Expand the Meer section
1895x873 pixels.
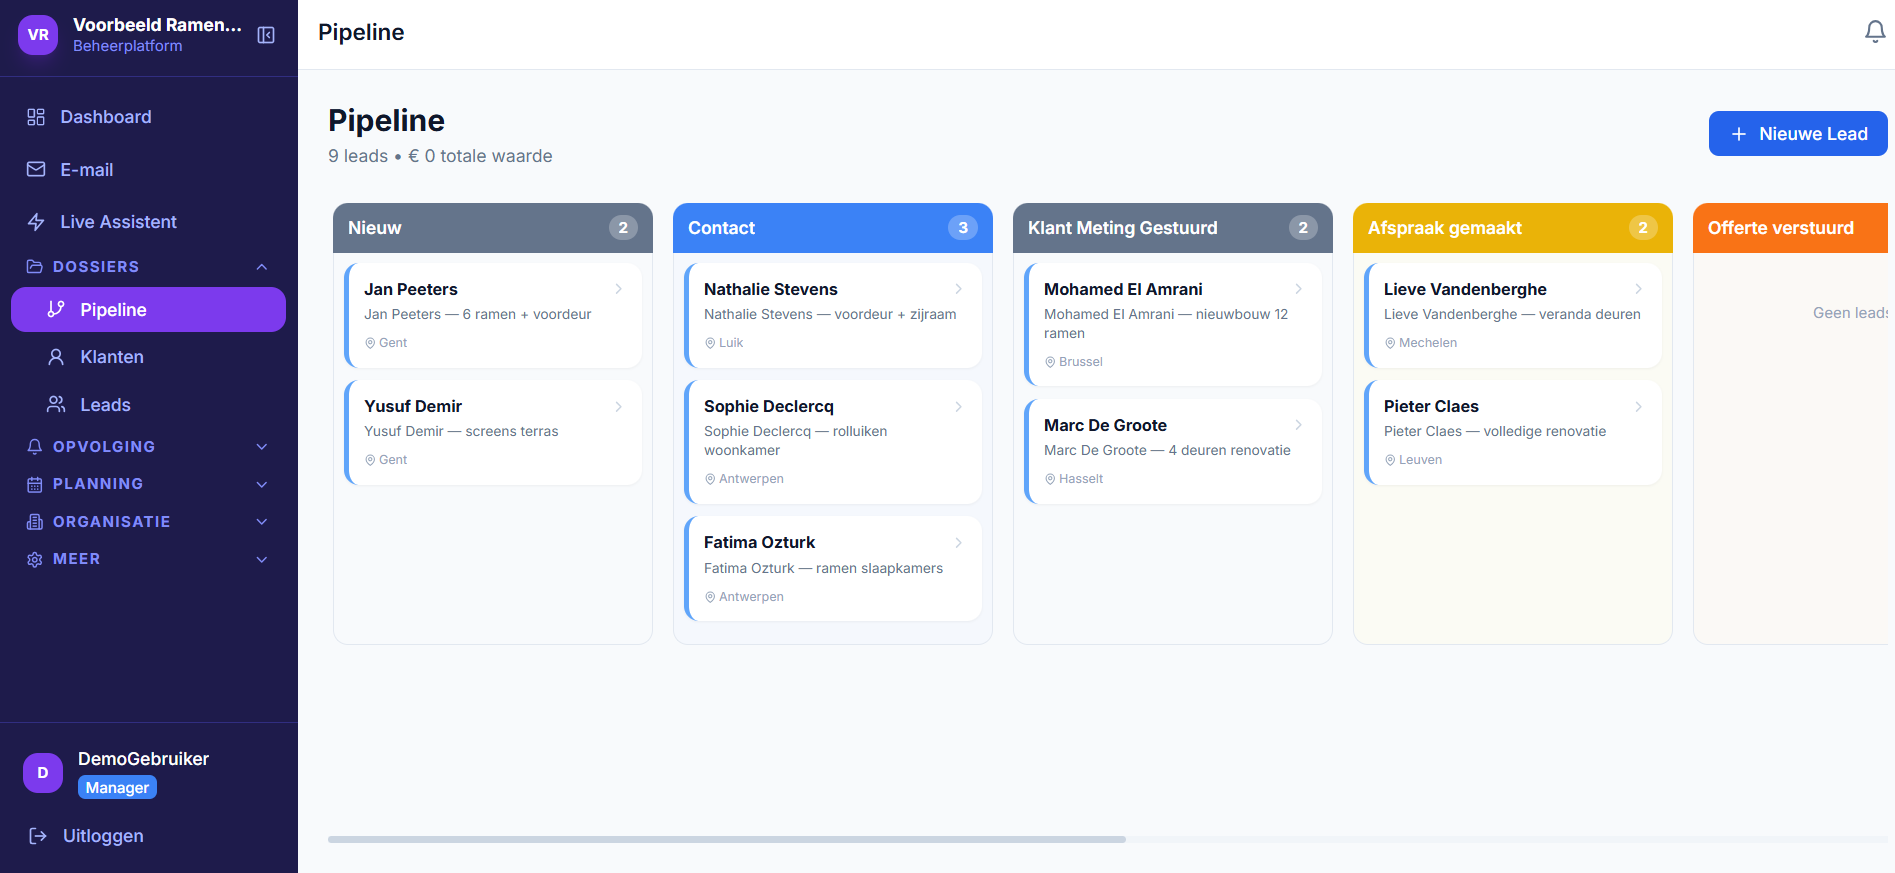click(148, 559)
